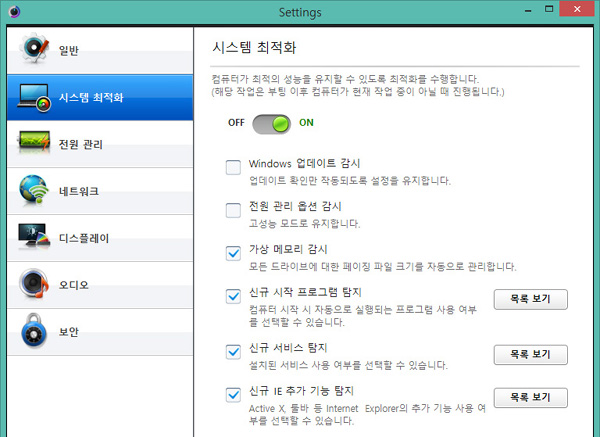Minimize the Settings window

point(528,10)
